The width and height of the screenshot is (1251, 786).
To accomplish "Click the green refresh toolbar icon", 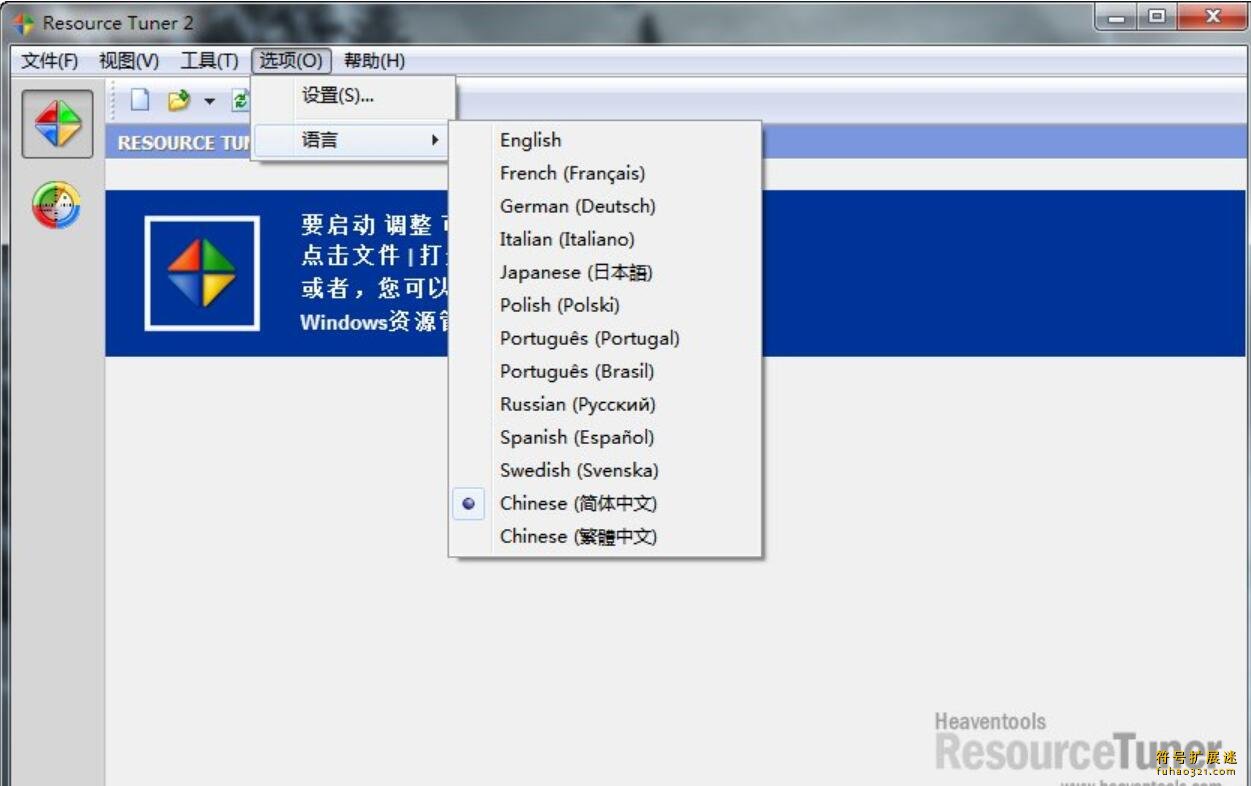I will point(240,100).
